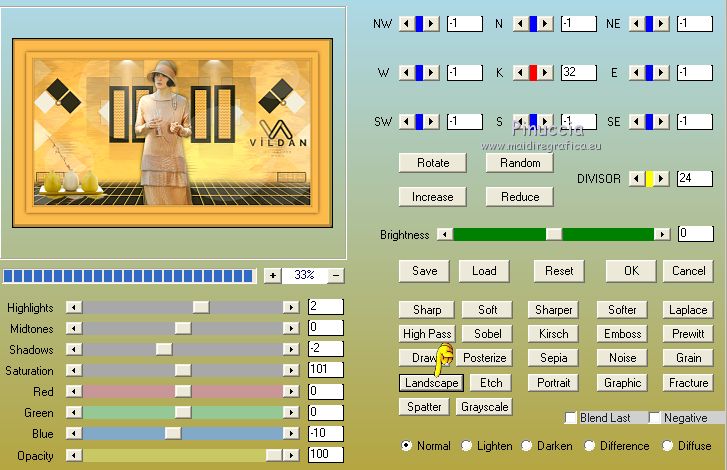Choose the Difference radio option

point(591,446)
